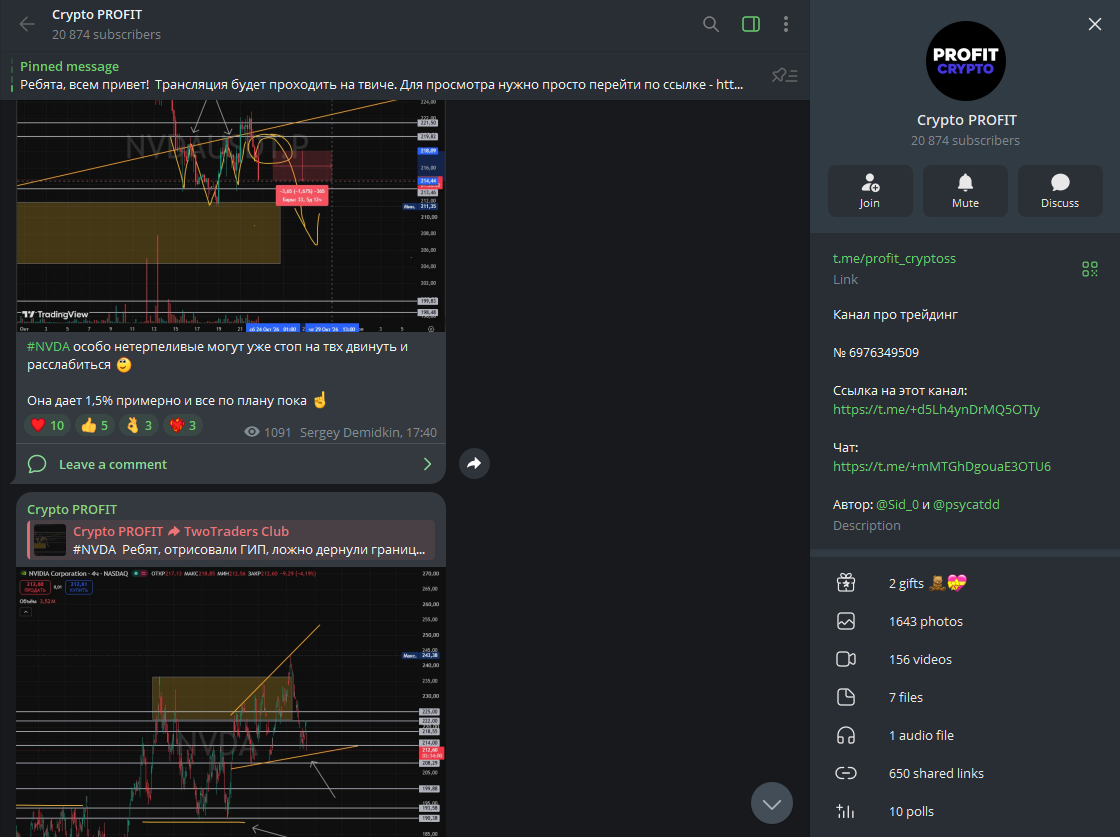Open the 1643 photos media list
Image resolution: width=1120 pixels, height=837 pixels.
click(x=965, y=621)
